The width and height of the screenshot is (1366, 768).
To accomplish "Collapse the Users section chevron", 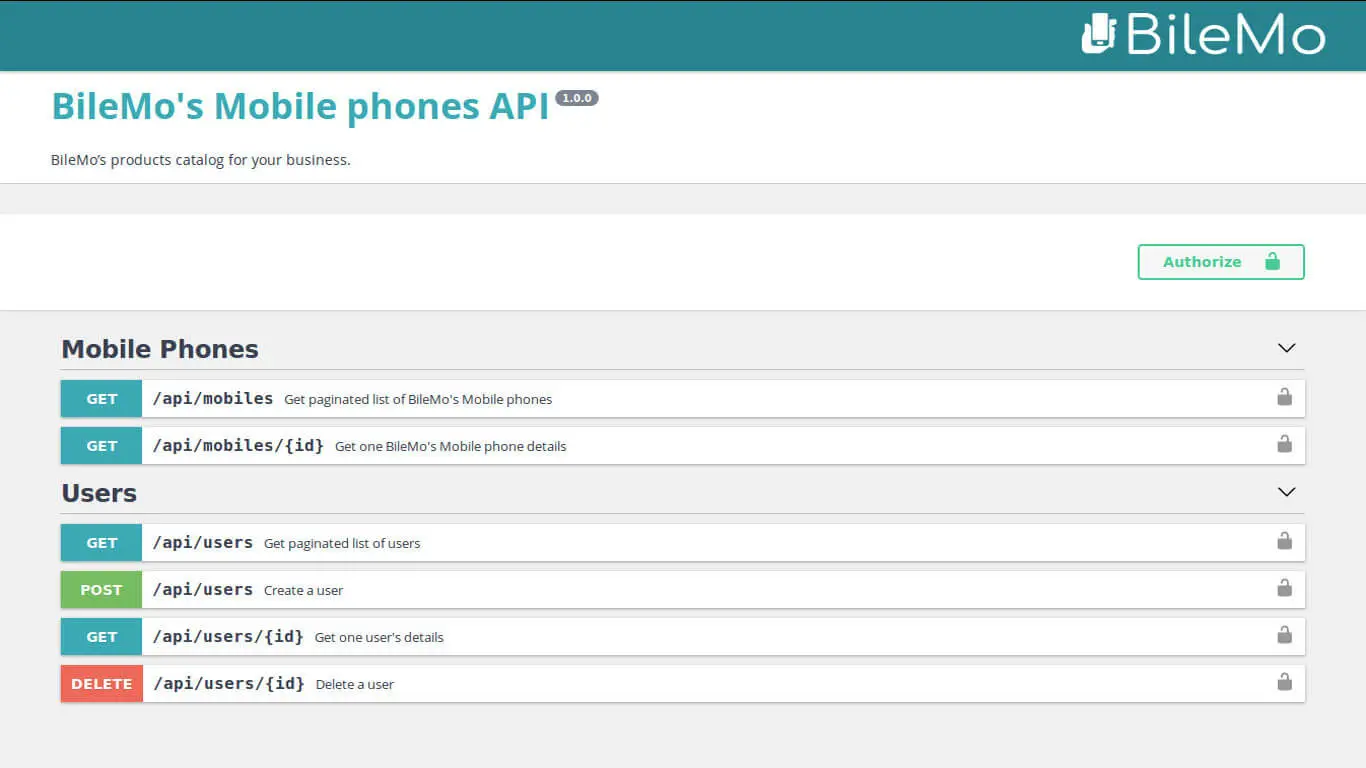I will click(1286, 492).
